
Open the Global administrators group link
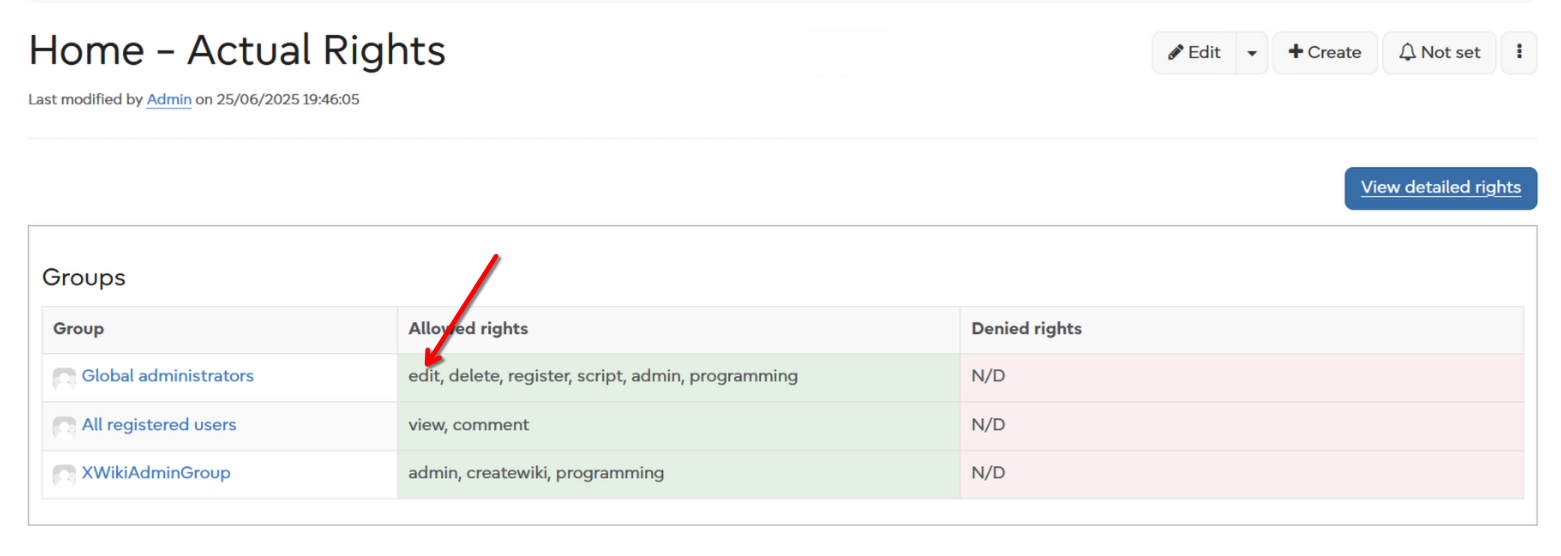pos(167,376)
